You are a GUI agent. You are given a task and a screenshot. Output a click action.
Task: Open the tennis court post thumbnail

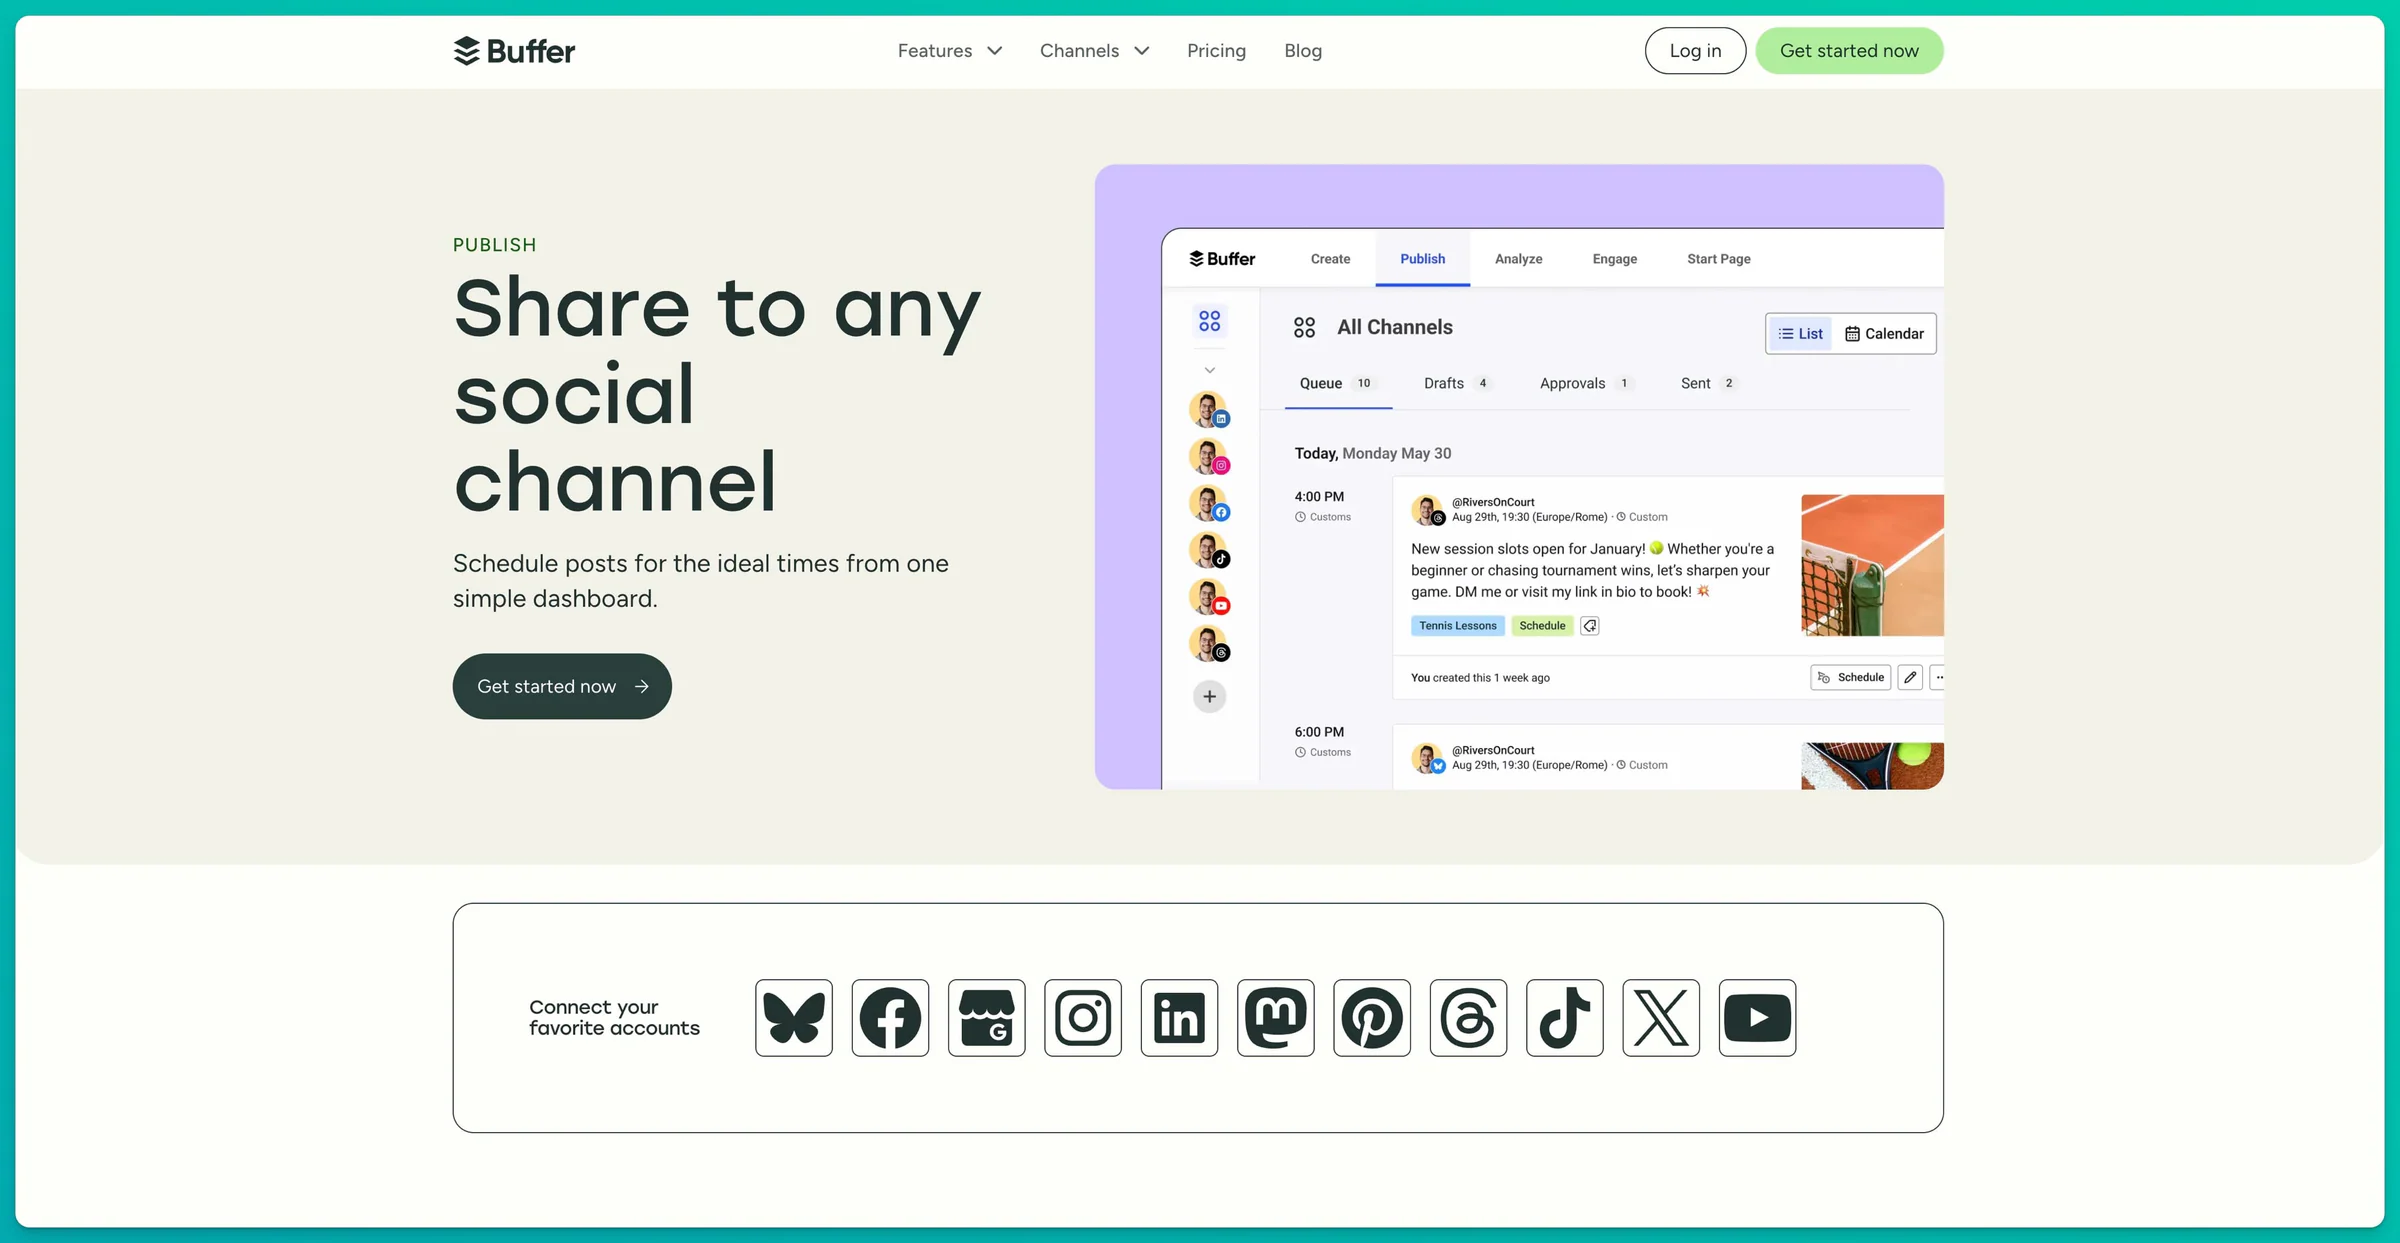pos(1872,565)
